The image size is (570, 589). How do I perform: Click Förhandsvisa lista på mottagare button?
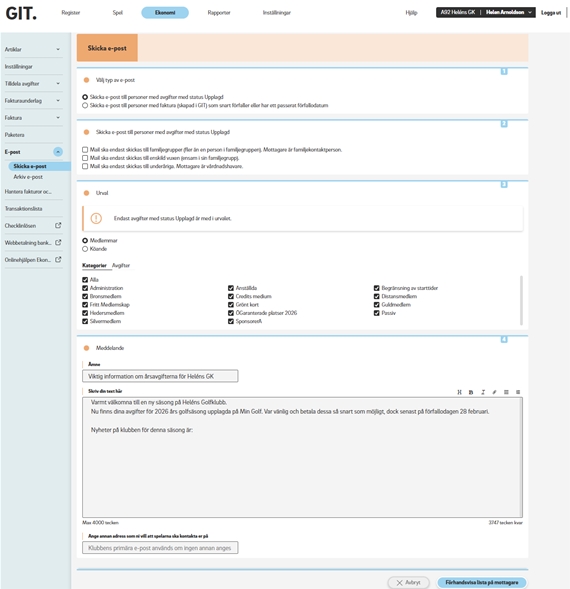click(482, 582)
